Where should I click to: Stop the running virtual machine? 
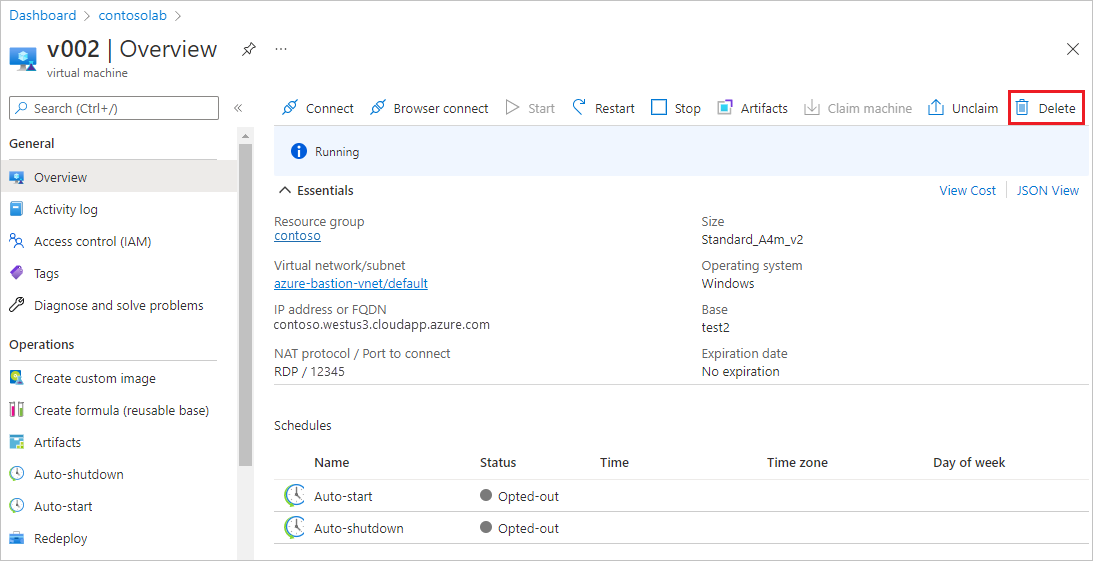675,108
